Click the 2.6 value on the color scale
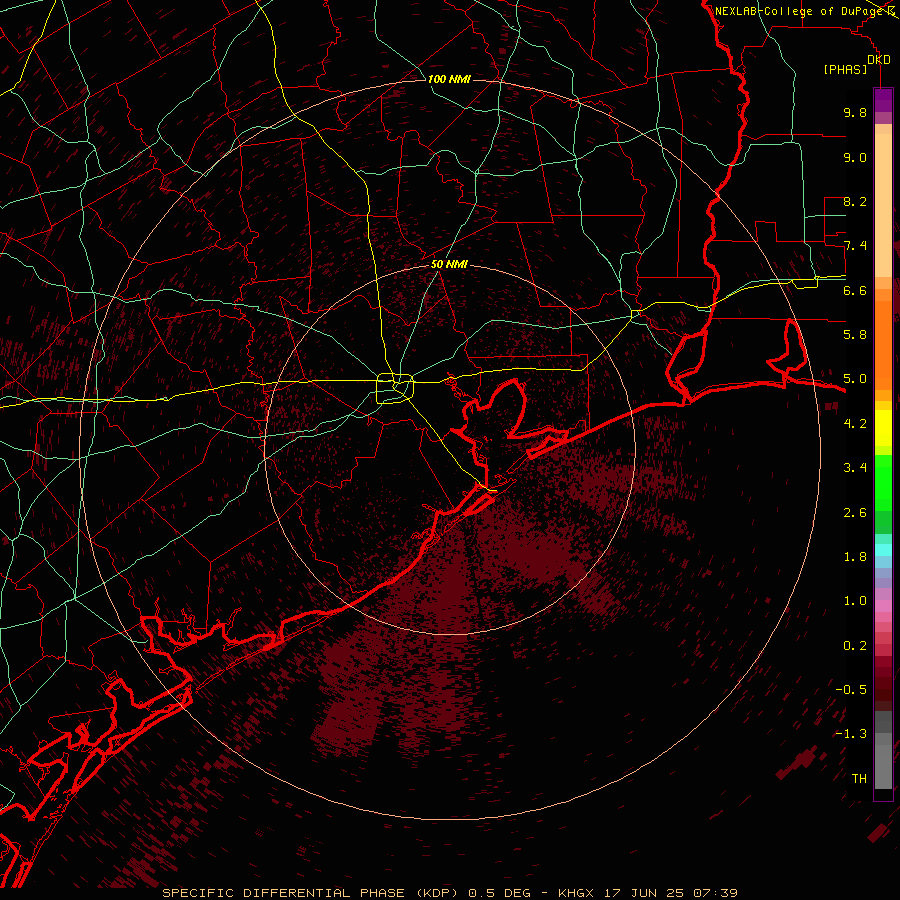Viewport: 900px width, 900px height. [855, 513]
